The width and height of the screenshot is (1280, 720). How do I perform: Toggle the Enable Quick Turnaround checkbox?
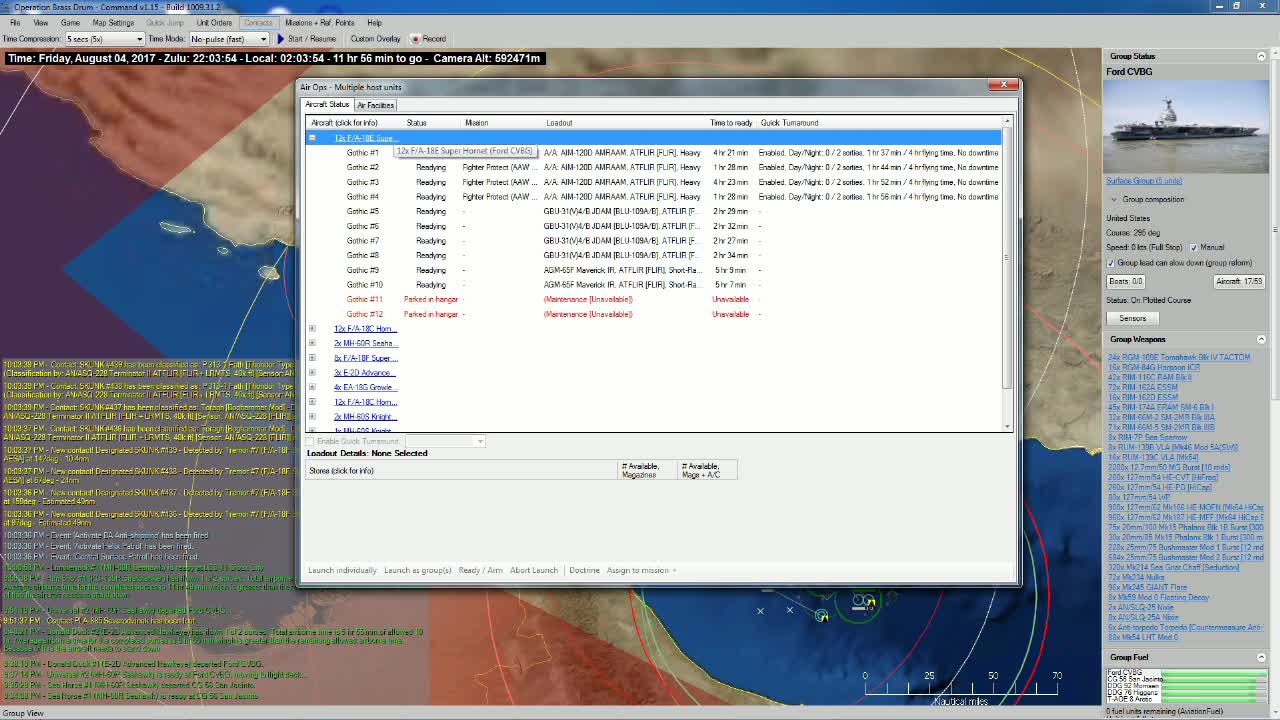pyautogui.click(x=310, y=441)
